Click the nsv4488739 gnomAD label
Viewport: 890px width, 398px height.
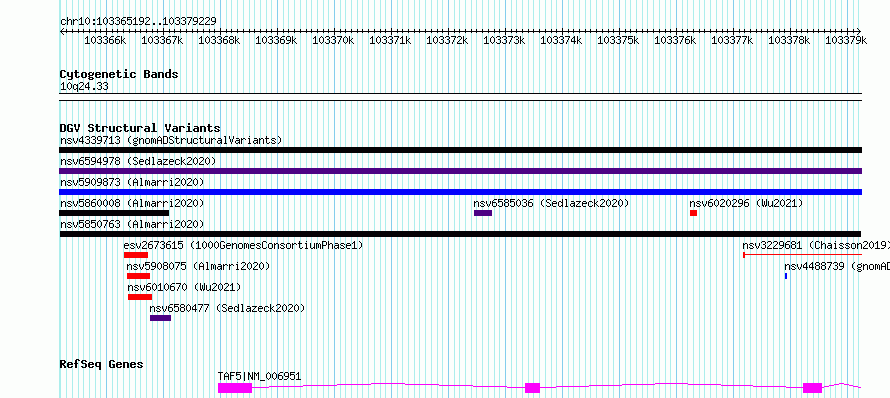[x=837, y=266]
